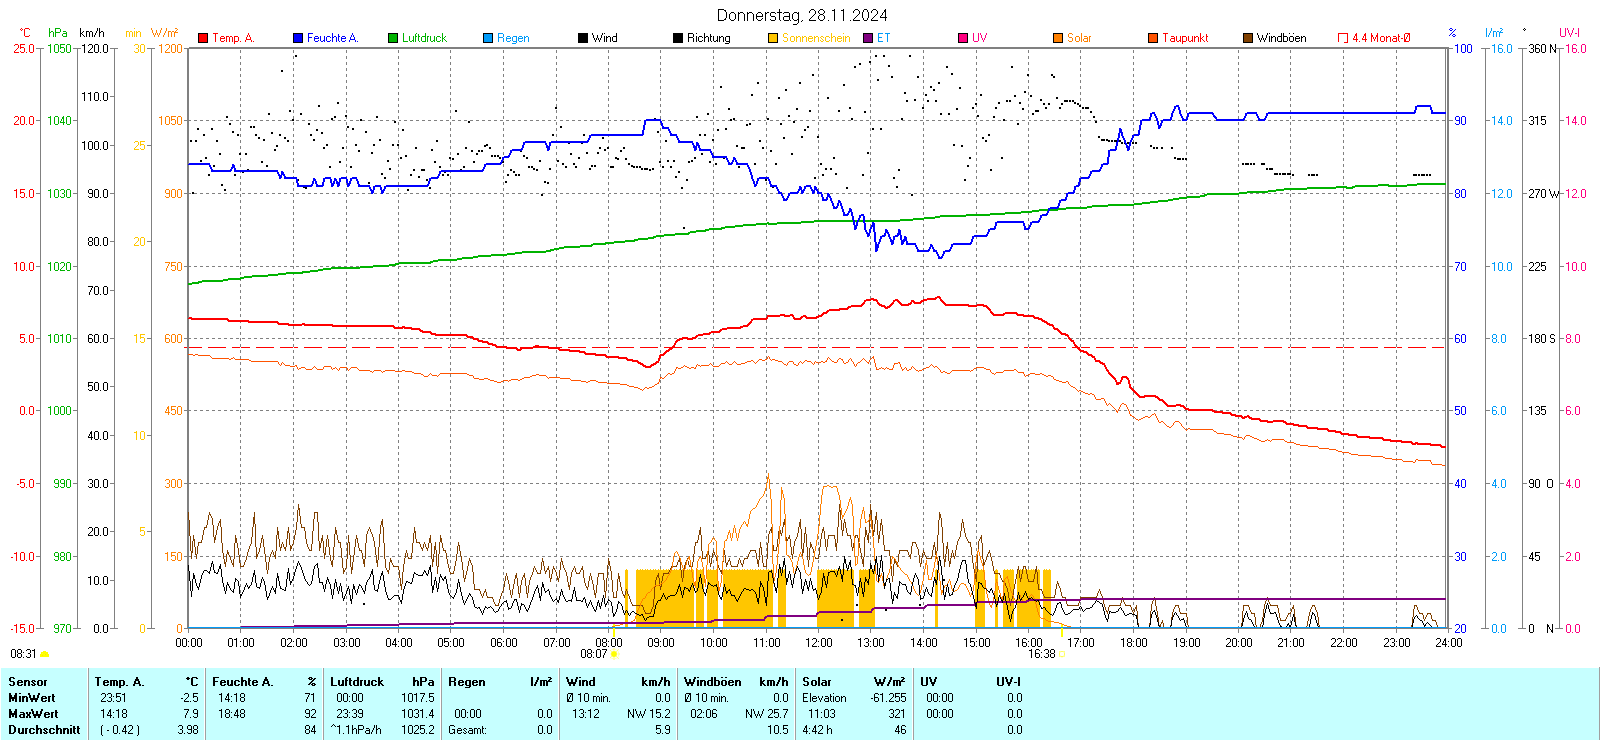
Task: Click the light blue Regen legend square
Action: coord(488,38)
